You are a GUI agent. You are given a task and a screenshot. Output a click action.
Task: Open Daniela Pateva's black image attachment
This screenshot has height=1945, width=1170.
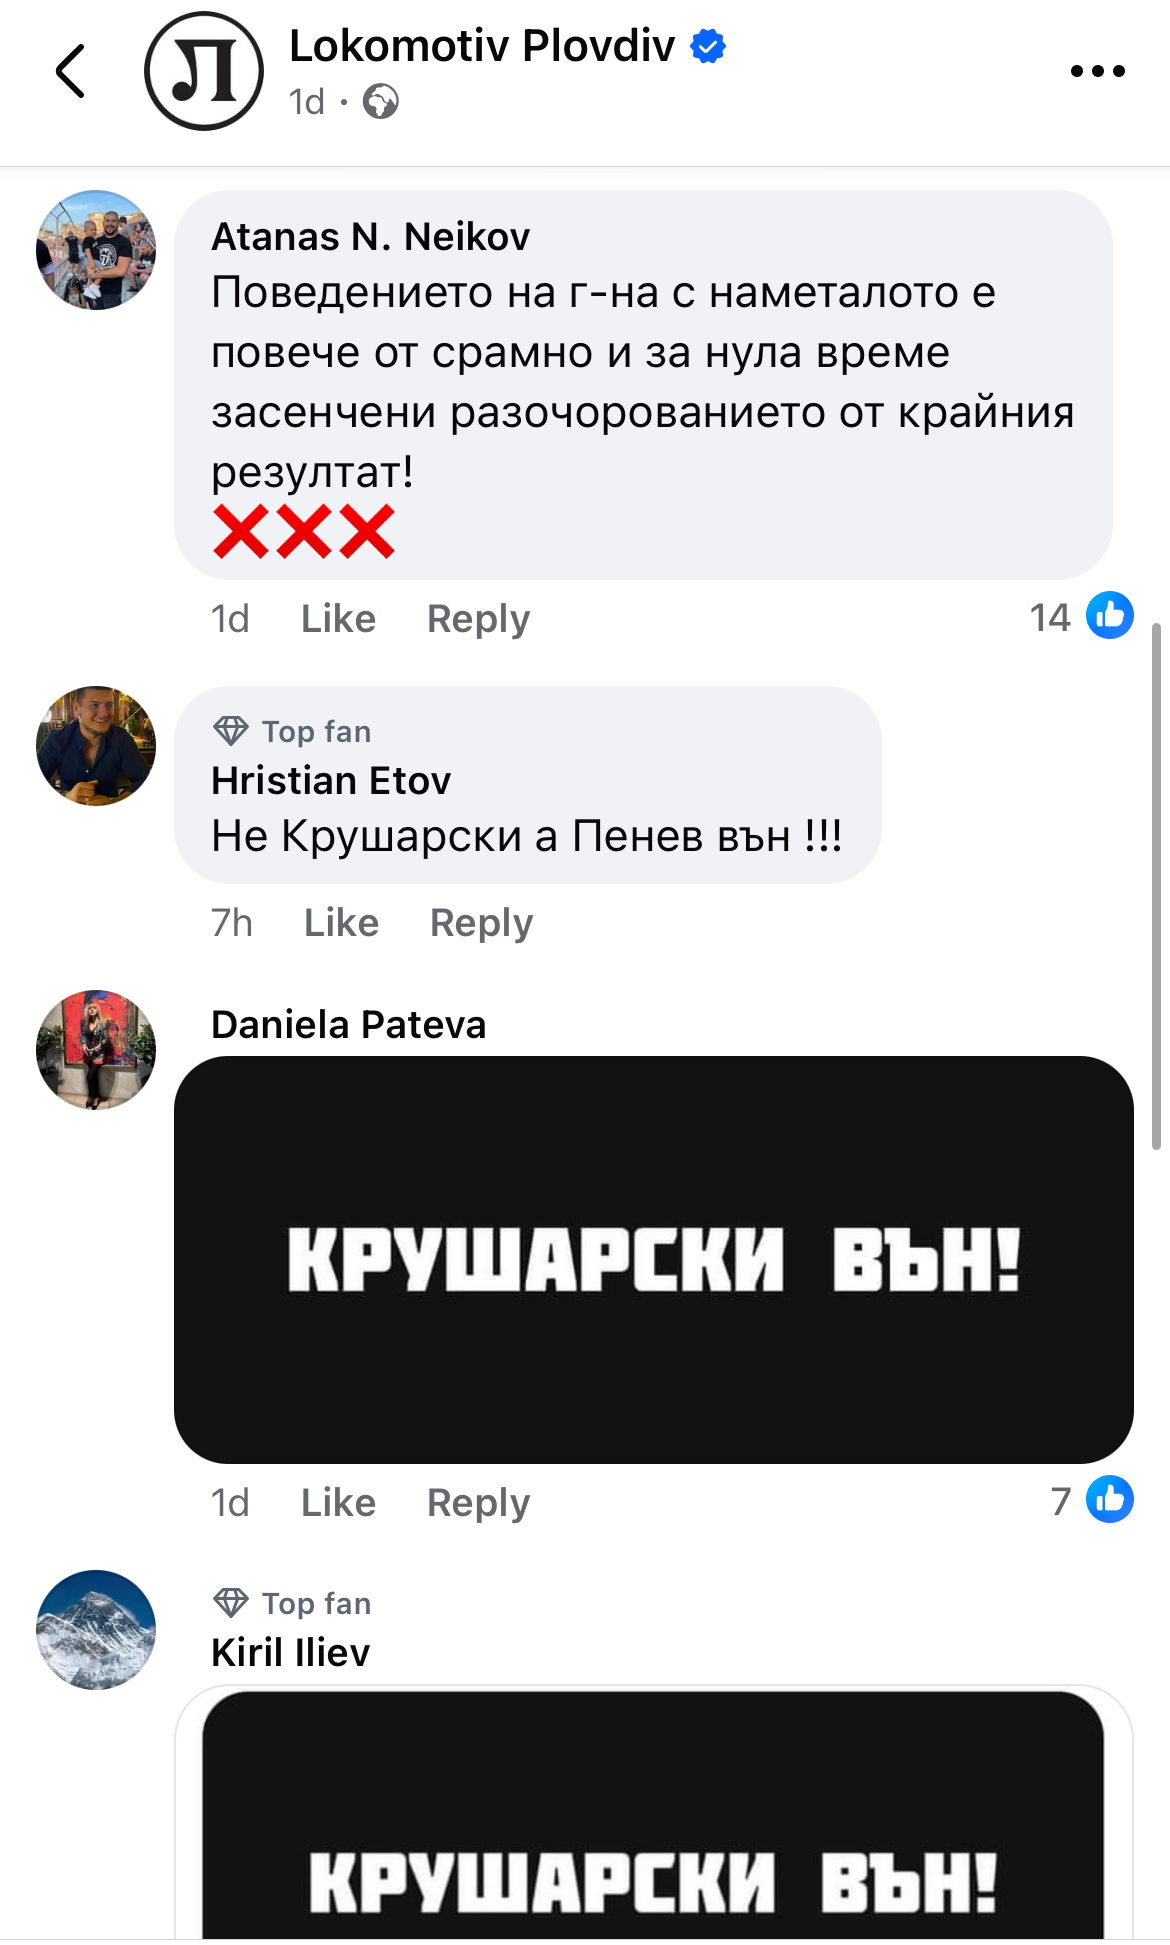pyautogui.click(x=654, y=1260)
